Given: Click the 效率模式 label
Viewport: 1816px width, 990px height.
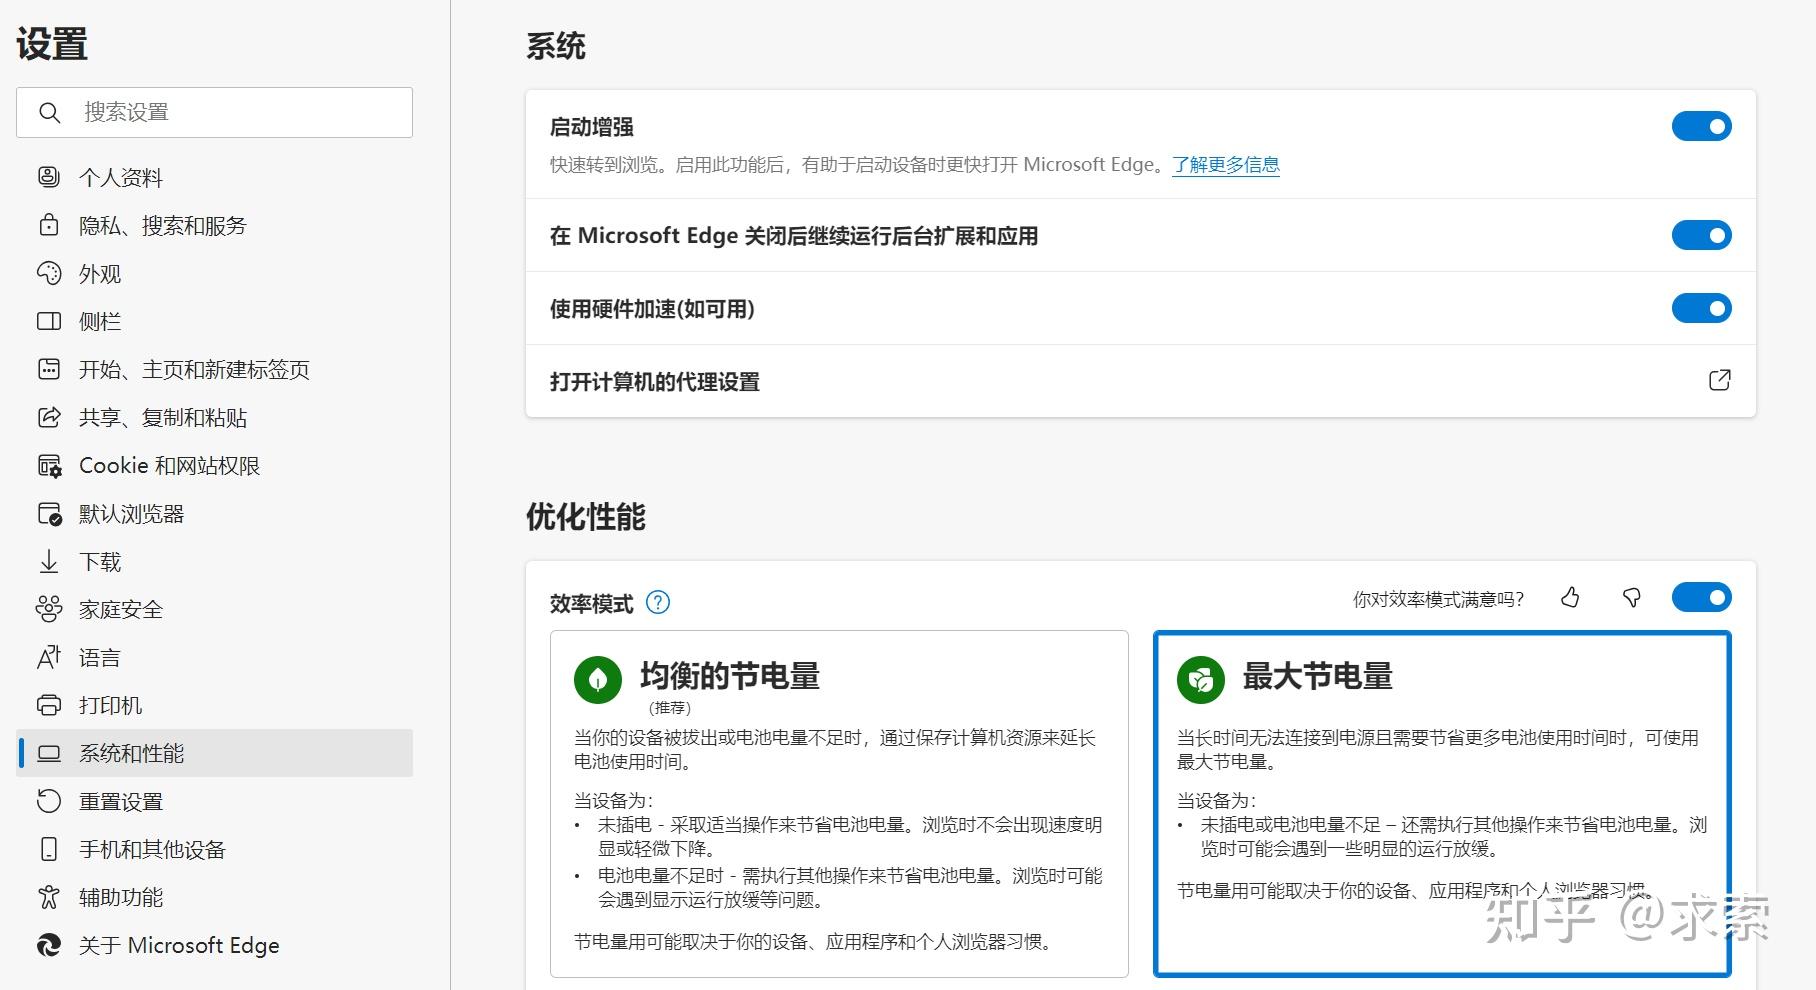Looking at the screenshot, I should [592, 603].
